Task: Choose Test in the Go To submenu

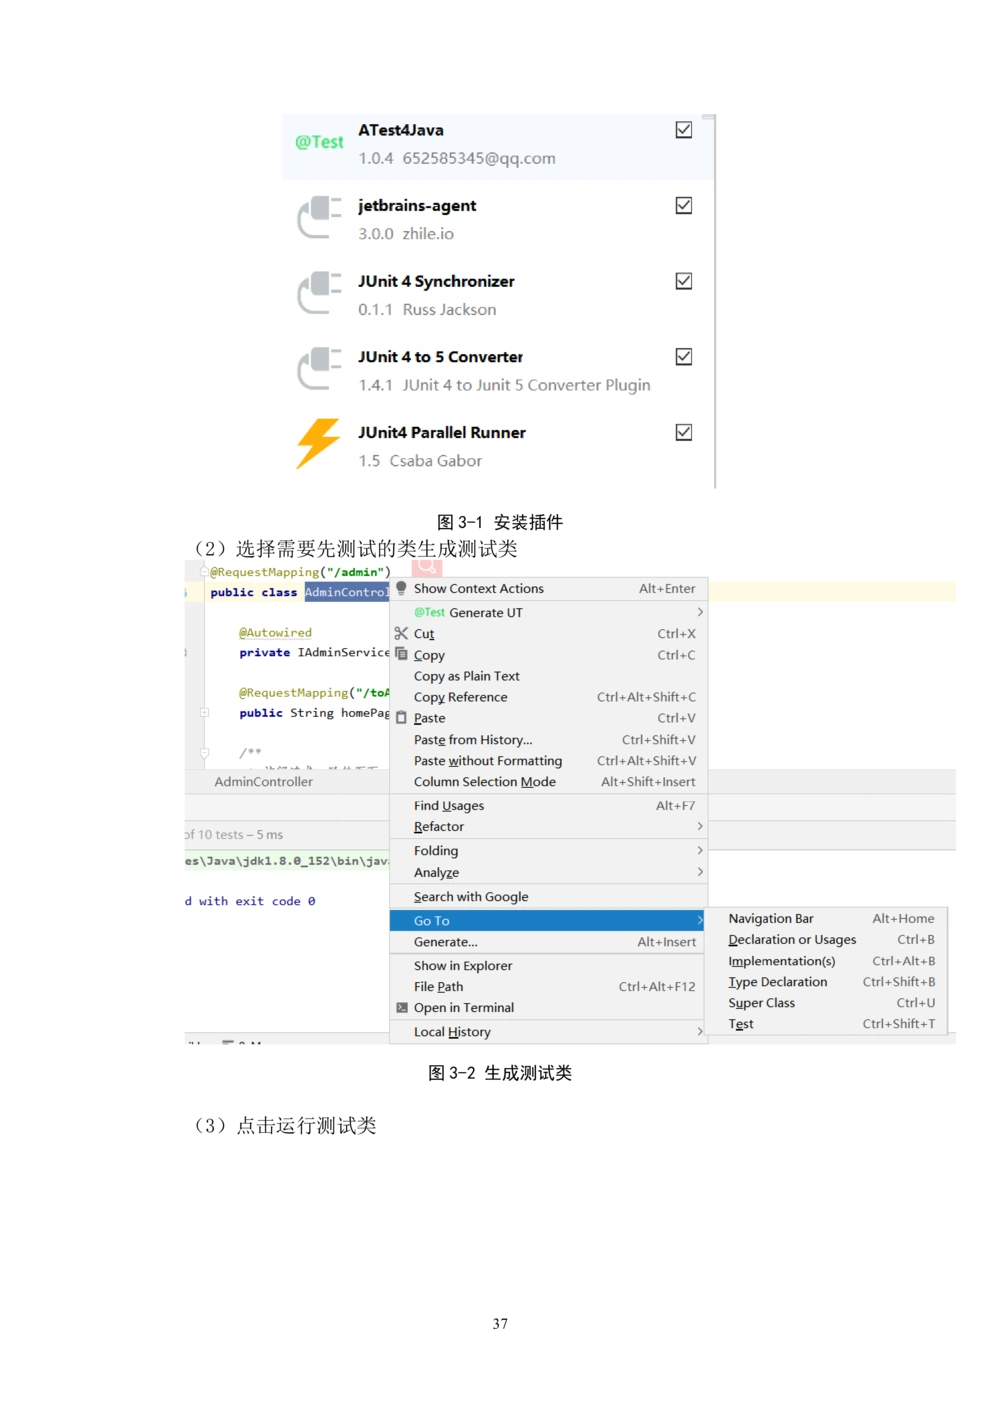Action: (741, 1024)
